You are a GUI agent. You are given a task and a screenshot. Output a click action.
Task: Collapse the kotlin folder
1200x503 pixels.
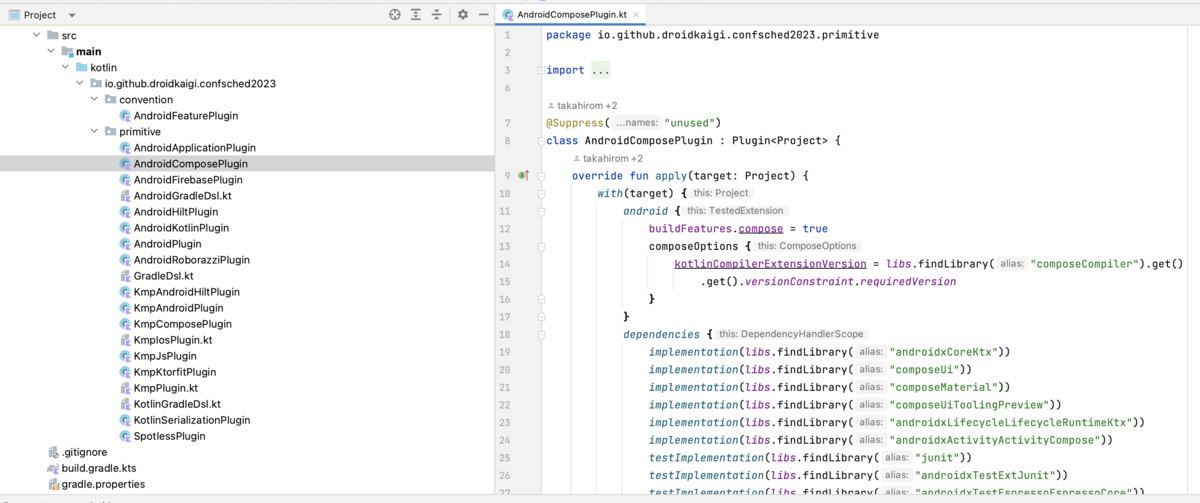coord(66,67)
